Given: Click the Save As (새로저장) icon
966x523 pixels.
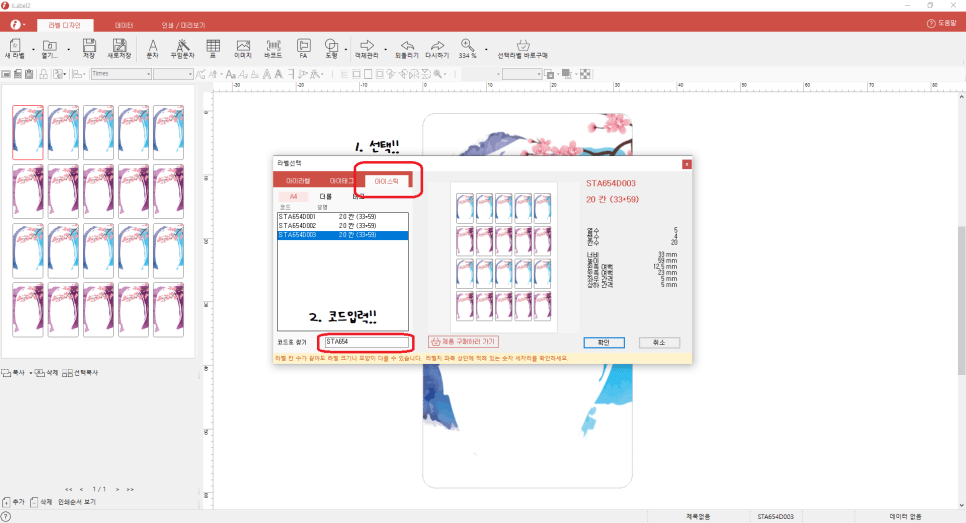Looking at the screenshot, I should coord(120,46).
